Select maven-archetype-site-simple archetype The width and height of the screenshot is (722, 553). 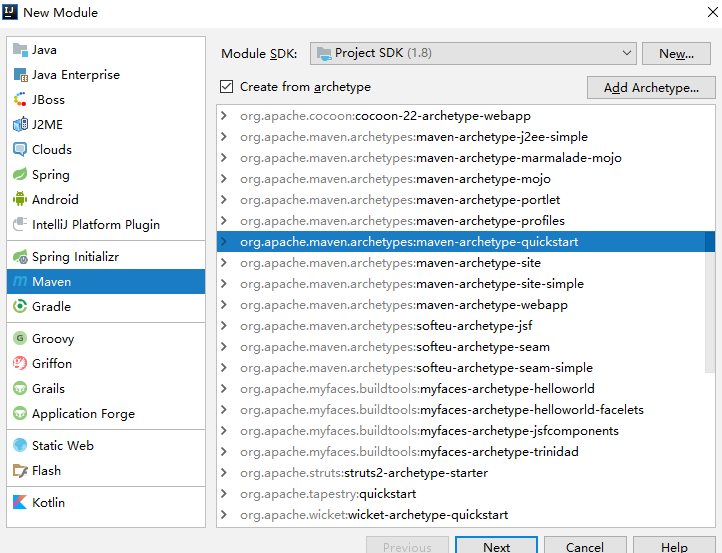pyautogui.click(x=460, y=284)
